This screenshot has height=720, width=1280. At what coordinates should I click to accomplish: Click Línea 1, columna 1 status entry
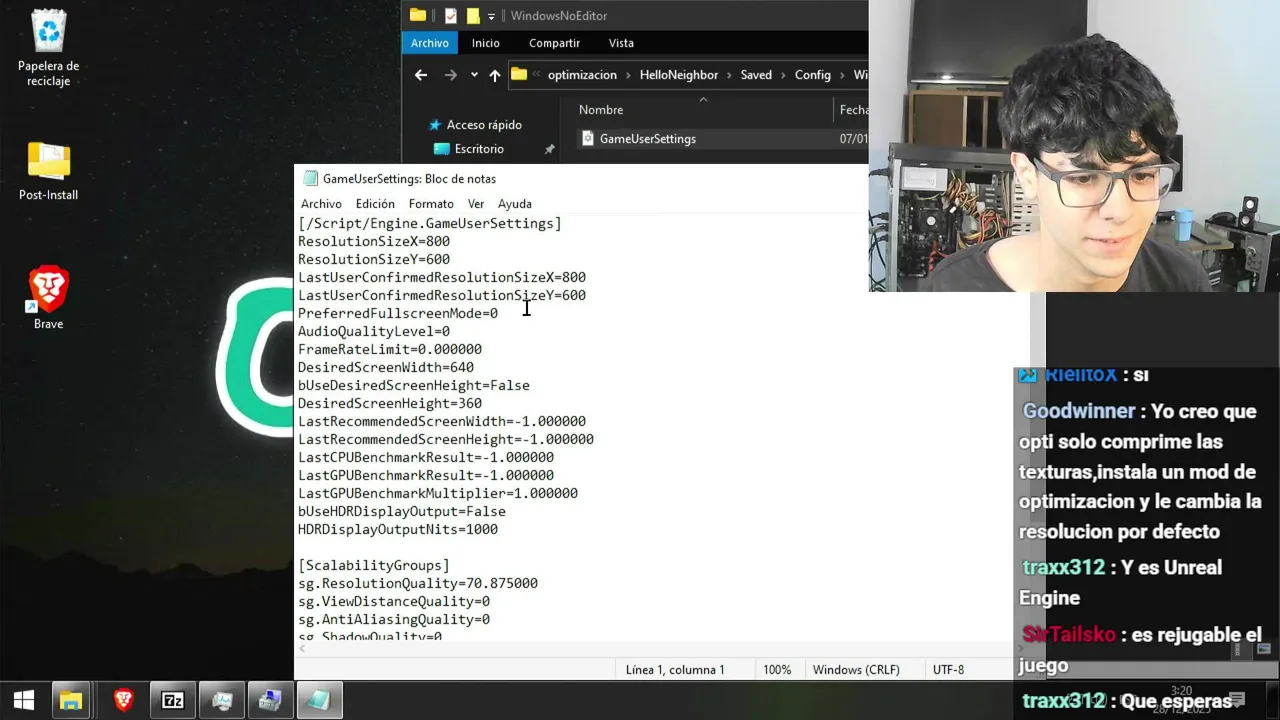[x=675, y=670]
